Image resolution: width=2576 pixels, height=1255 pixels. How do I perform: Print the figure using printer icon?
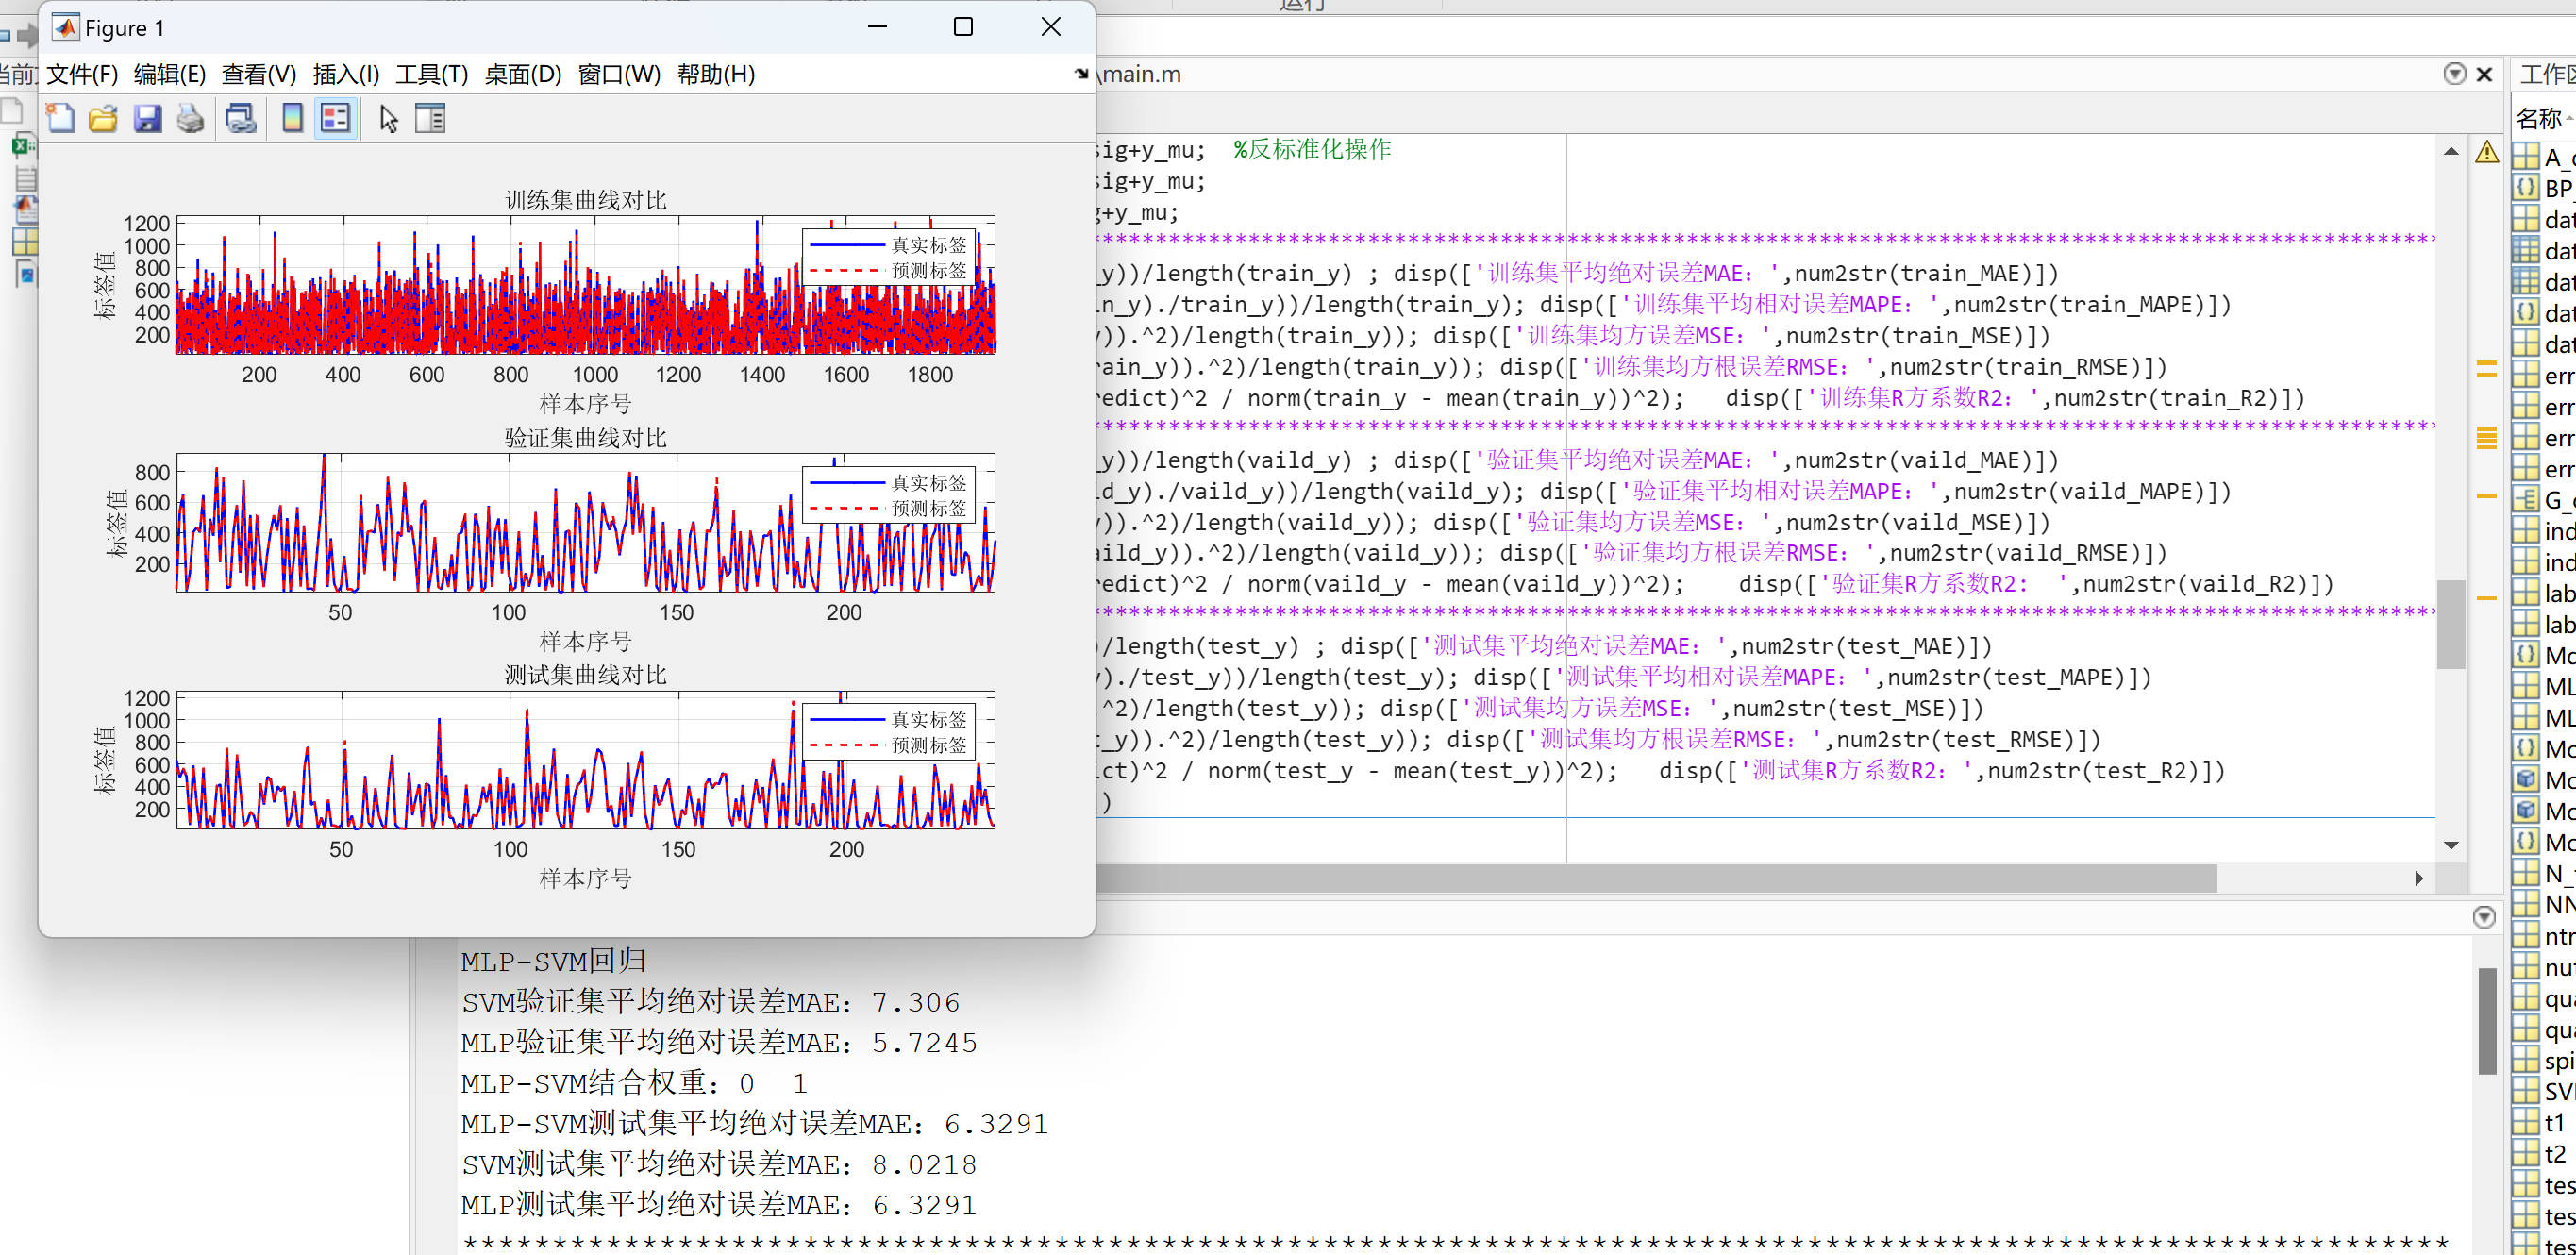190,118
